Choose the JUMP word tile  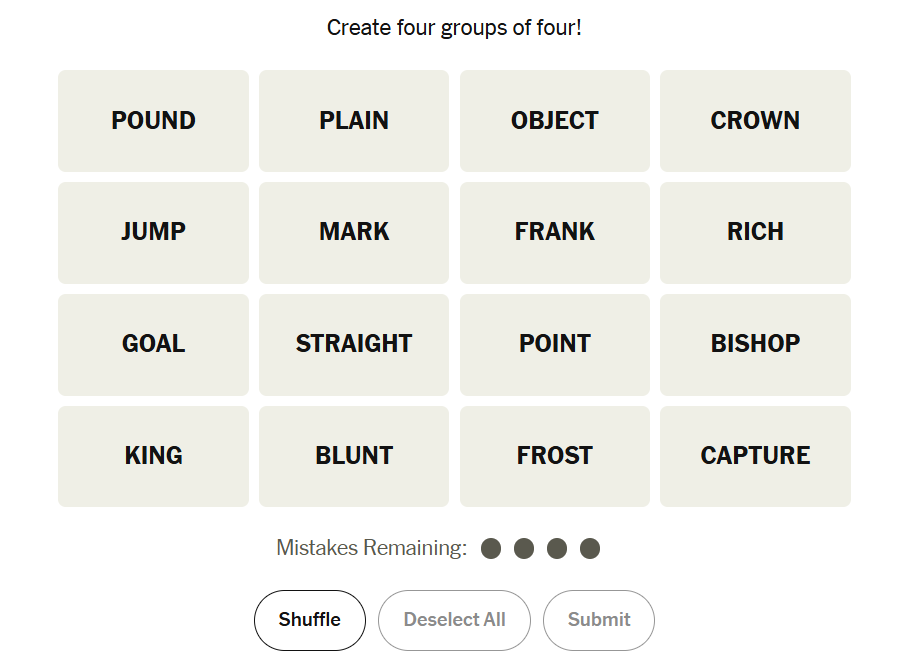coord(153,232)
